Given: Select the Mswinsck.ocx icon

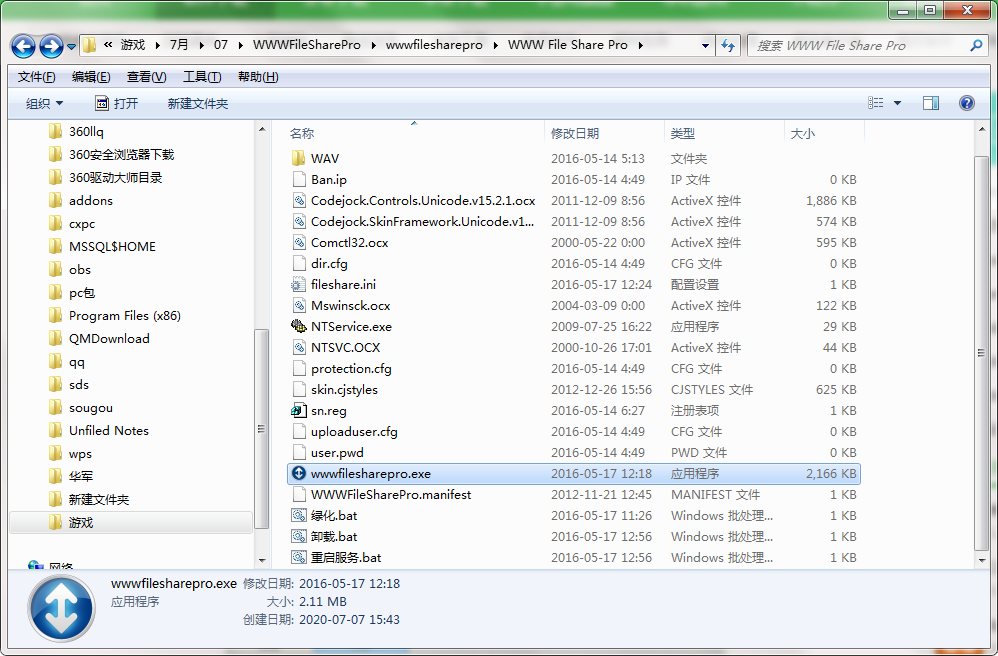Looking at the screenshot, I should [299, 305].
